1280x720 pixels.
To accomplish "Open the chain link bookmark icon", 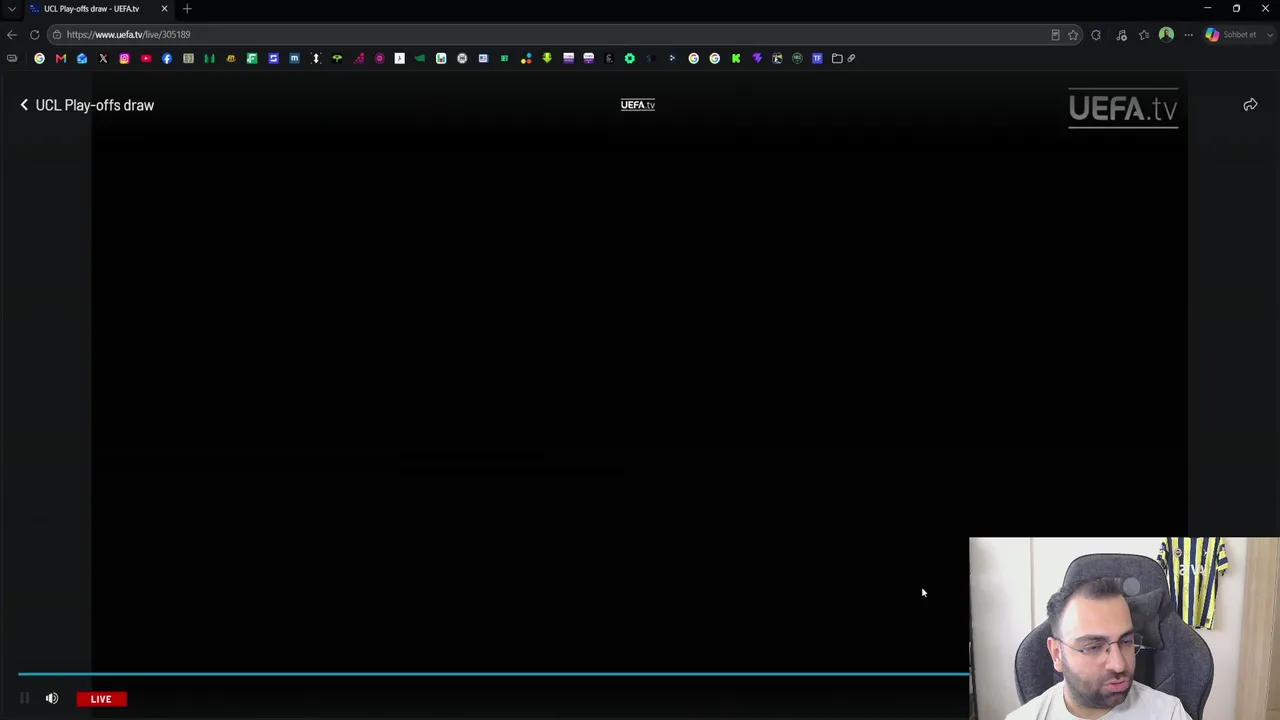I will click(x=851, y=58).
